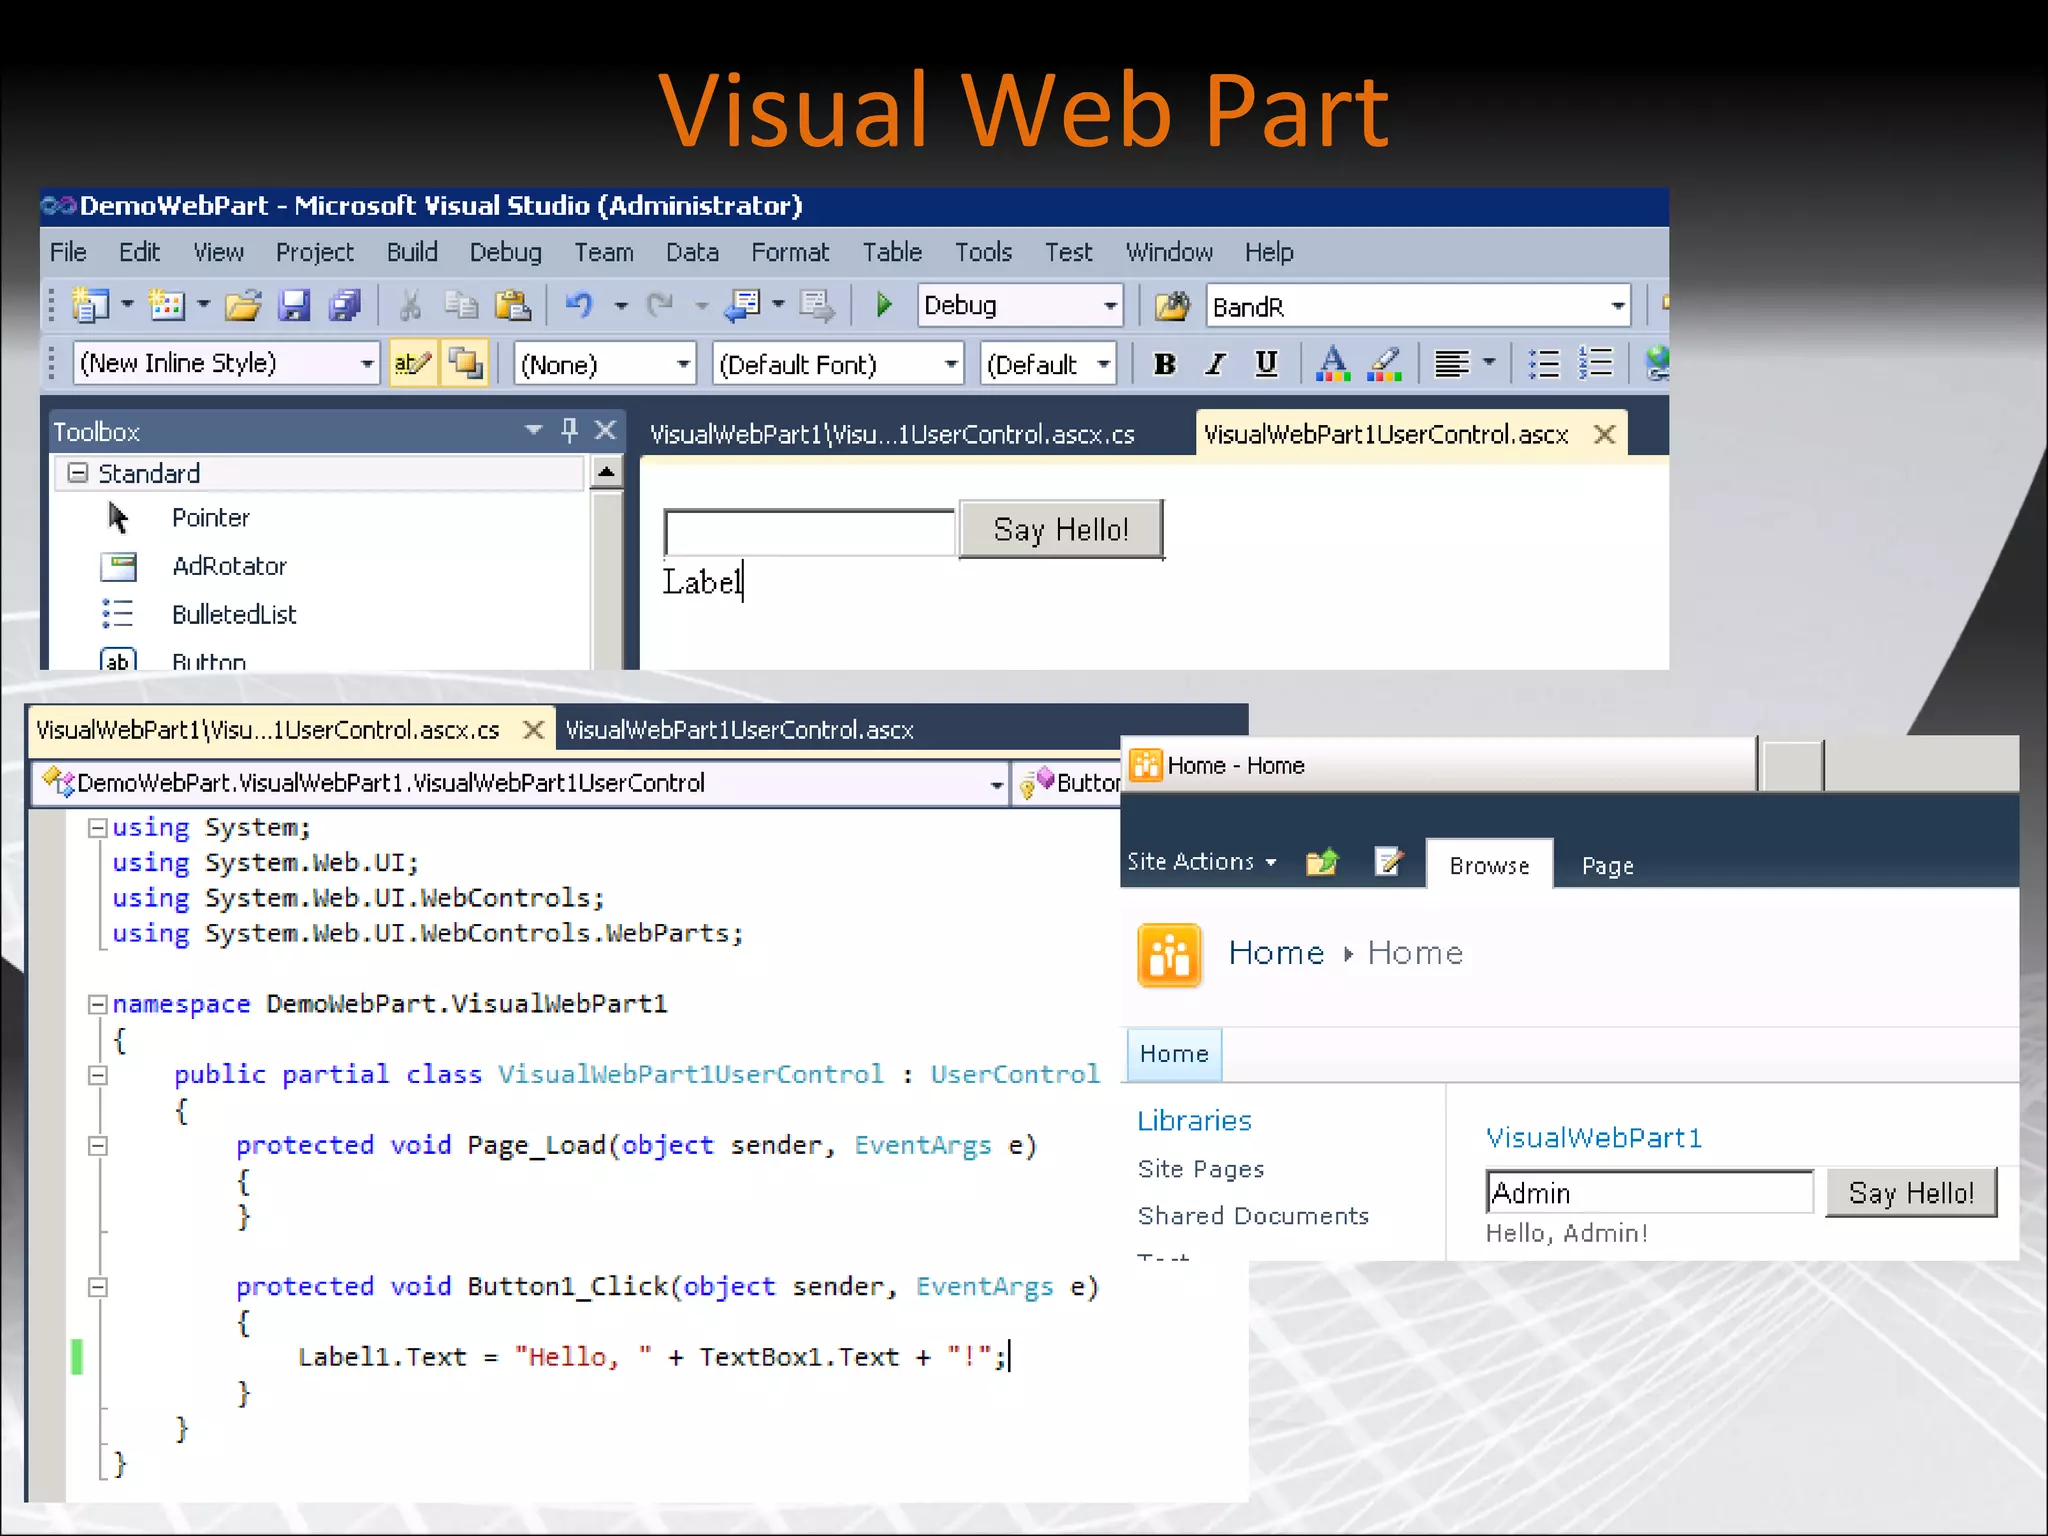Open the Justify alignment dropdown arrow
This screenshot has height=1536, width=2048.
tap(1489, 362)
